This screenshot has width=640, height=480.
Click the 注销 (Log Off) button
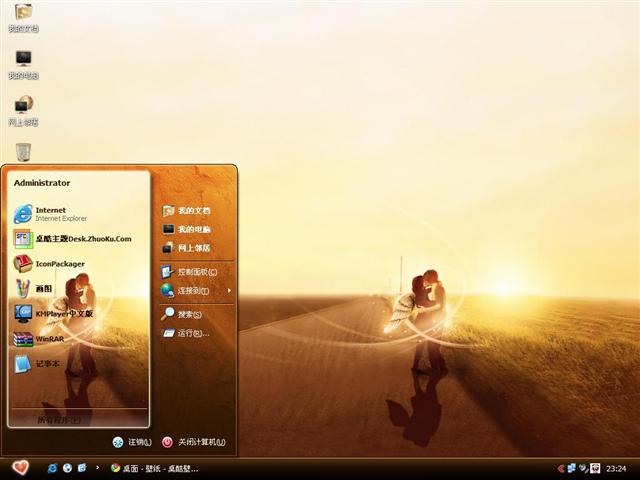coord(132,442)
